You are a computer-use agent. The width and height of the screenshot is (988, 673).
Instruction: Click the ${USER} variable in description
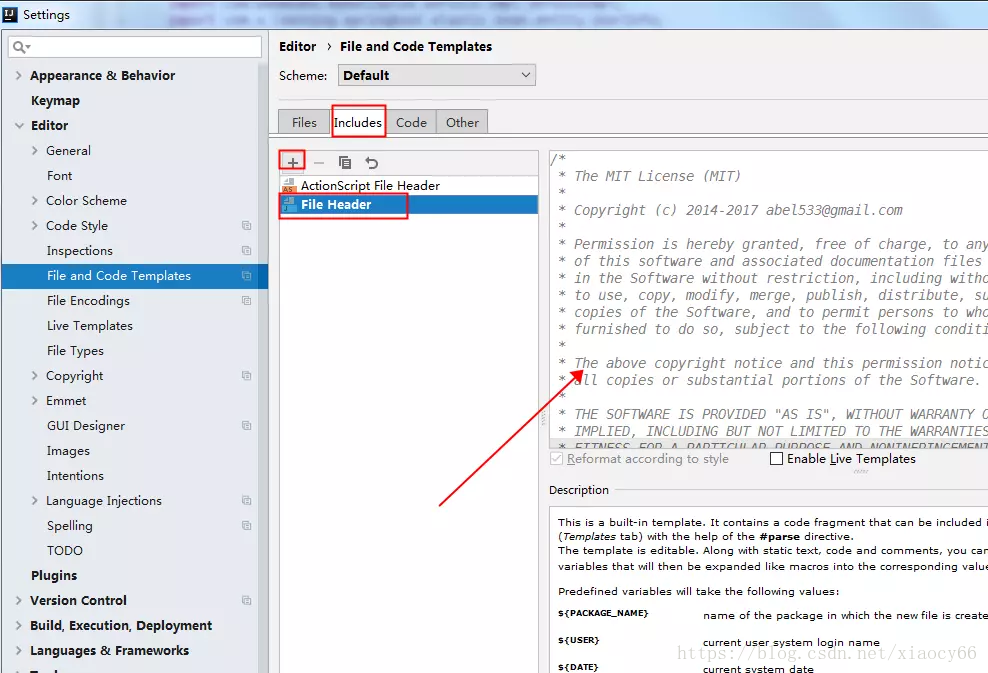(x=578, y=640)
